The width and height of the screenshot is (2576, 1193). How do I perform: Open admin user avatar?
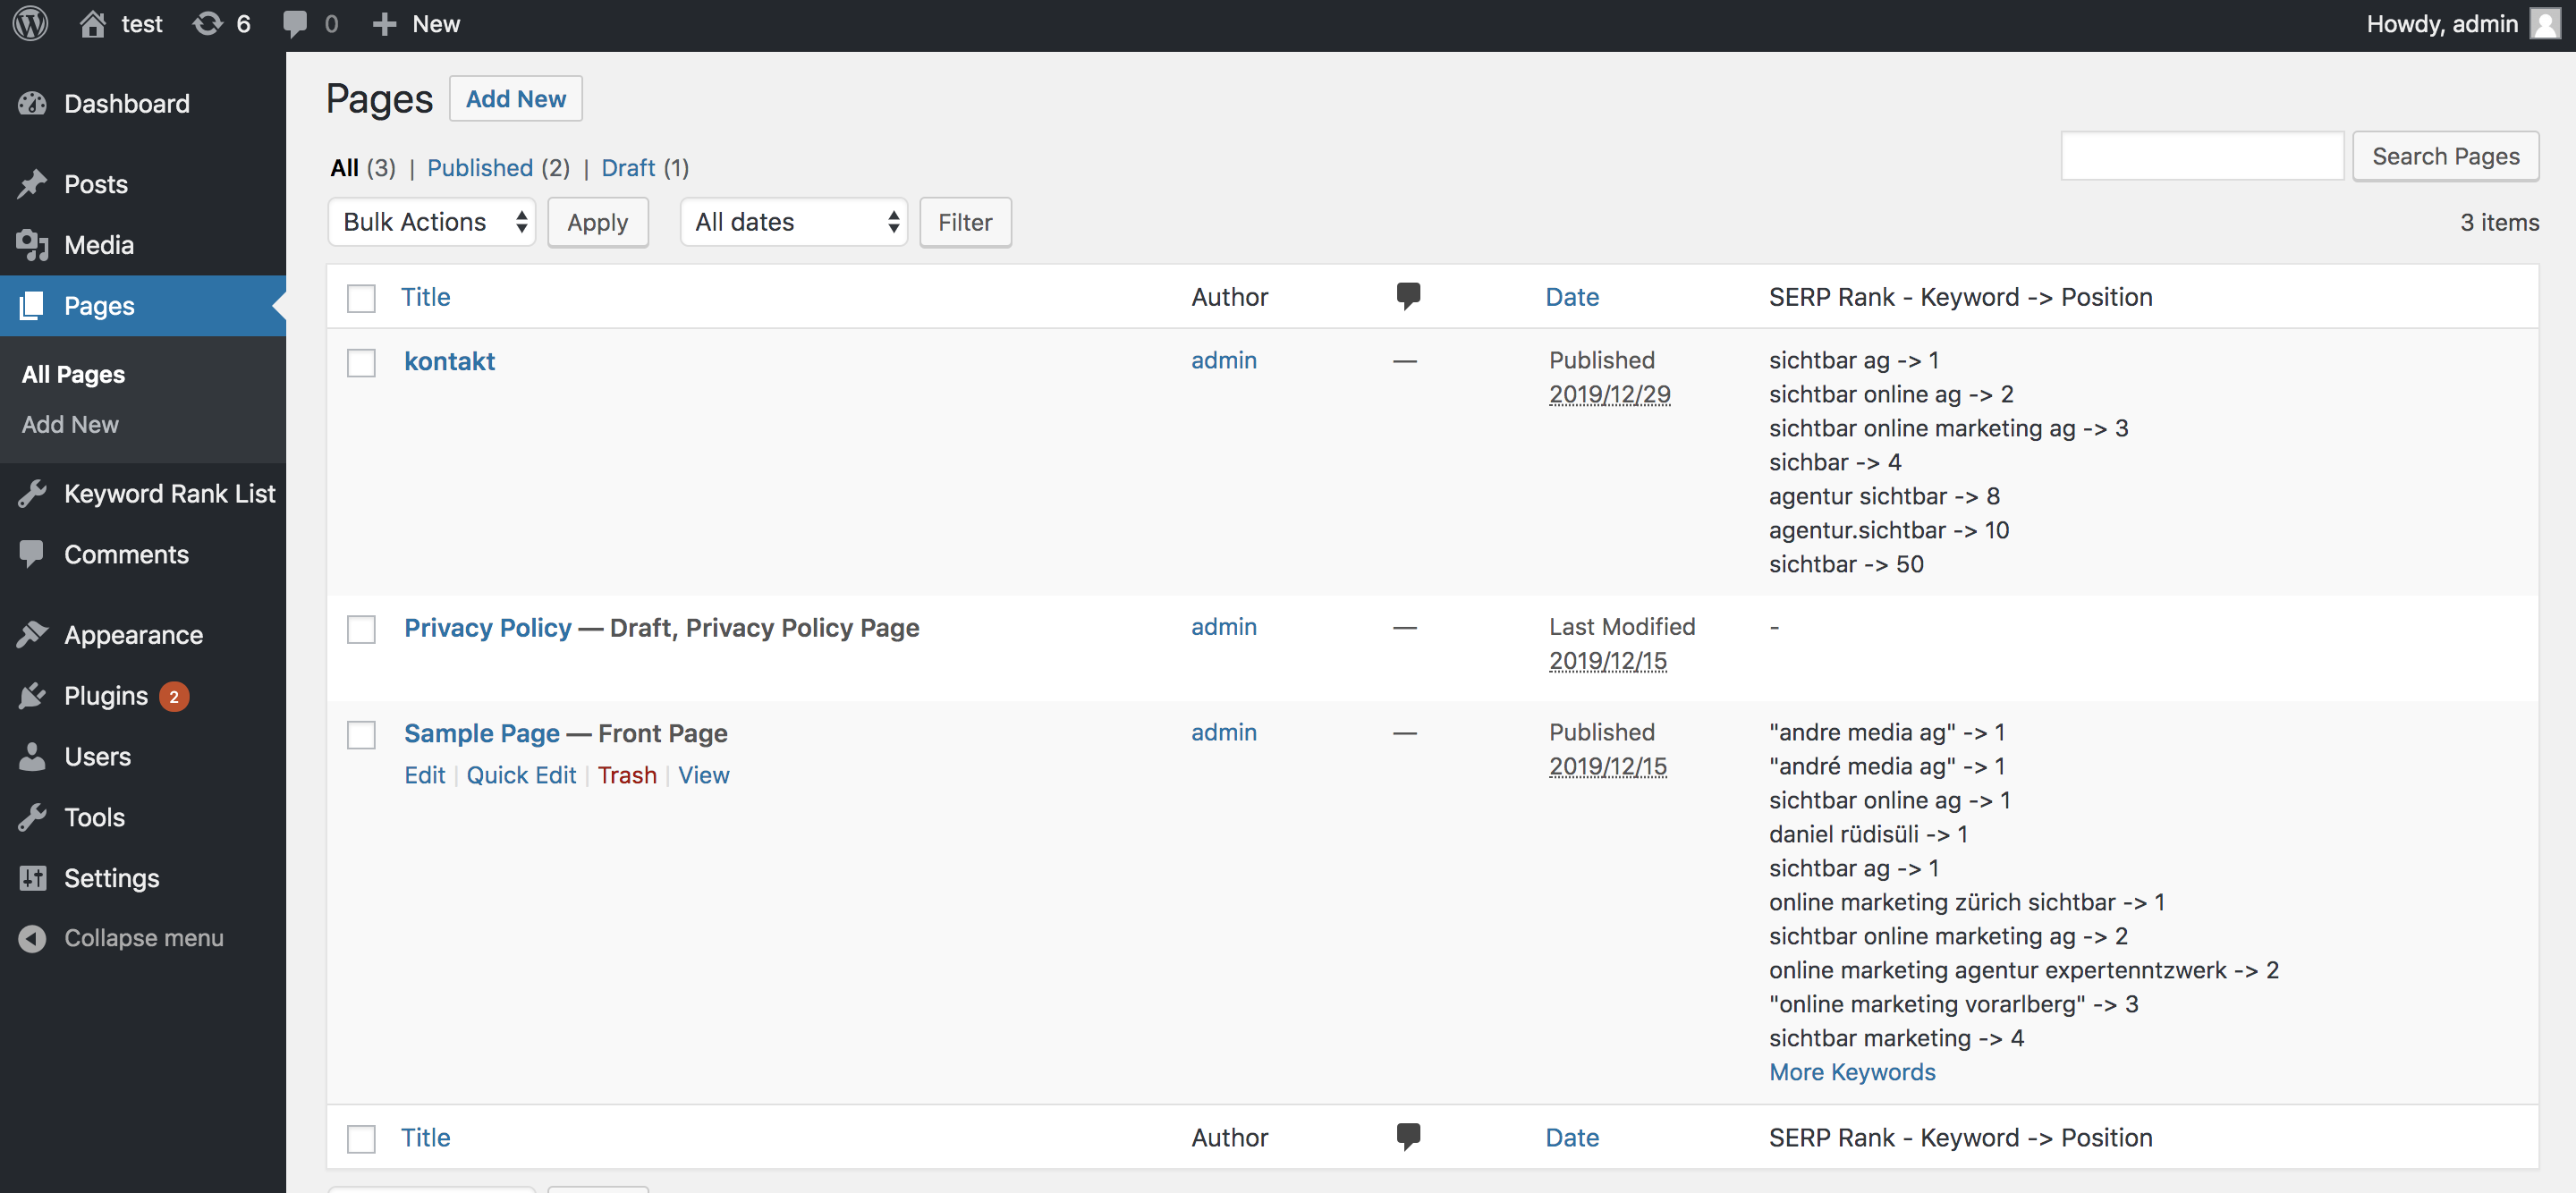coord(2545,24)
